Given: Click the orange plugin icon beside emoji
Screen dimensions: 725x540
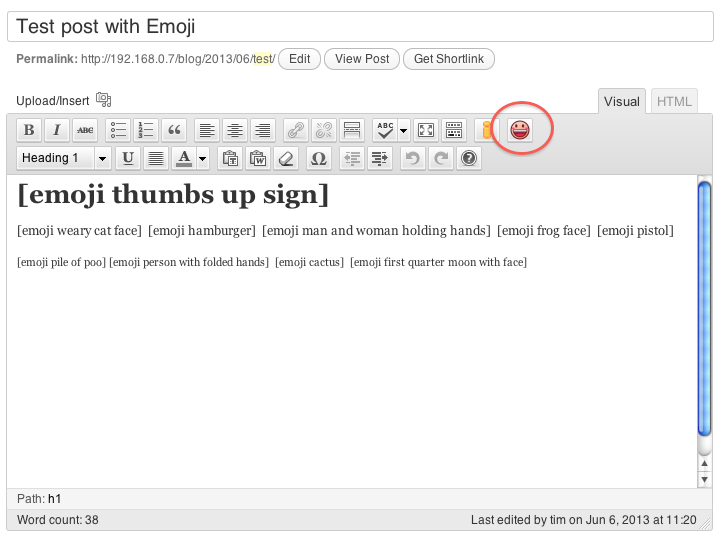Looking at the screenshot, I should [486, 130].
